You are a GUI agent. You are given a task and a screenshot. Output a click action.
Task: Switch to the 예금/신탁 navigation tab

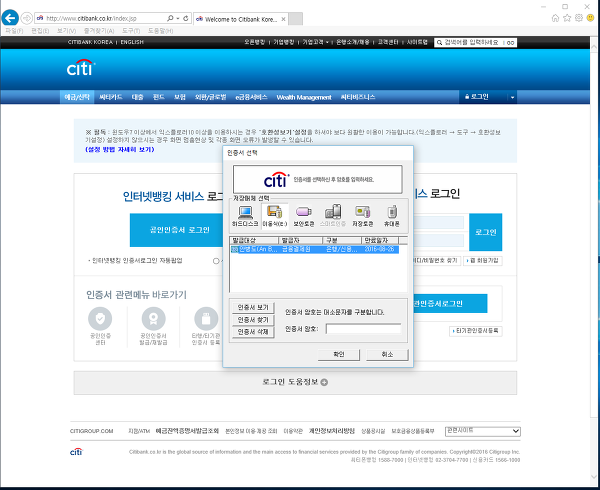[x=77, y=97]
